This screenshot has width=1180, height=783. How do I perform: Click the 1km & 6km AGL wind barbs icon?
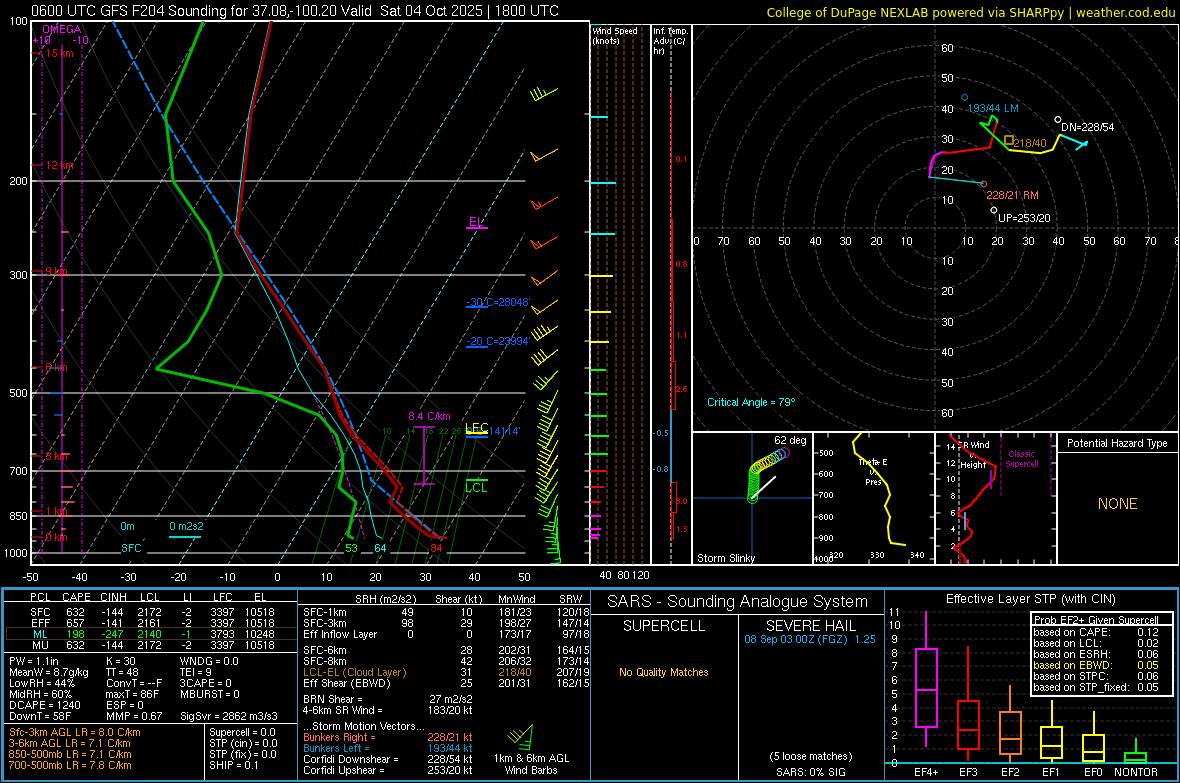point(522,737)
